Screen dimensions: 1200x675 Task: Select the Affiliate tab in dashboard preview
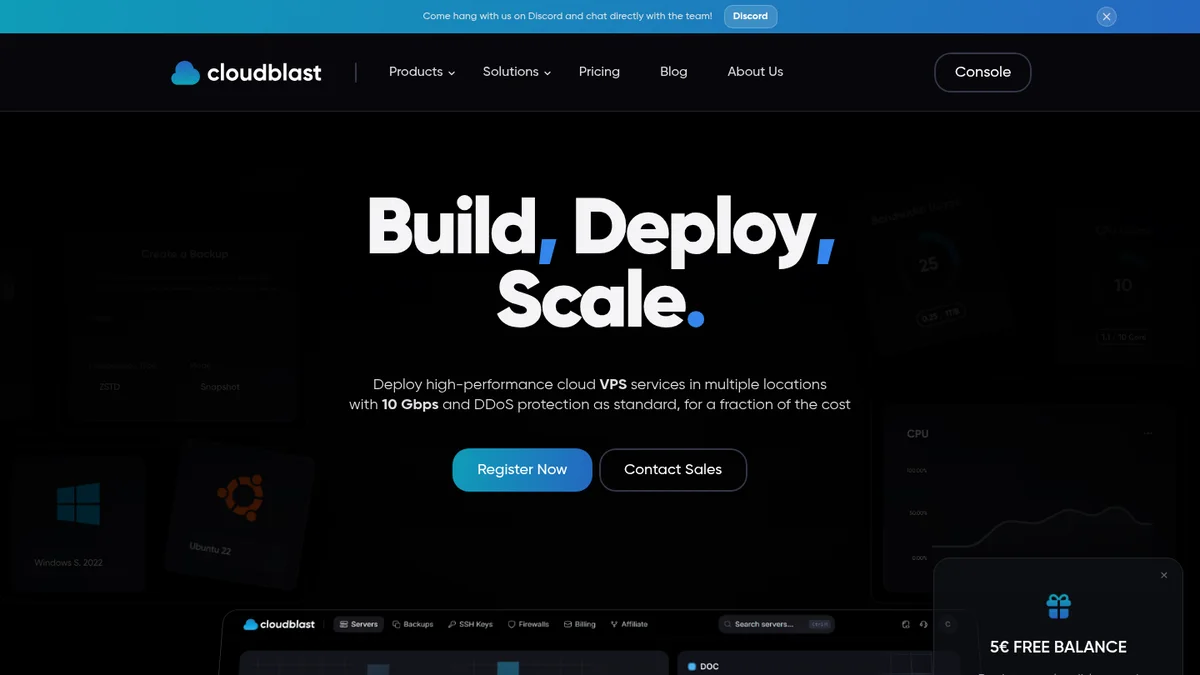pyautogui.click(x=629, y=624)
